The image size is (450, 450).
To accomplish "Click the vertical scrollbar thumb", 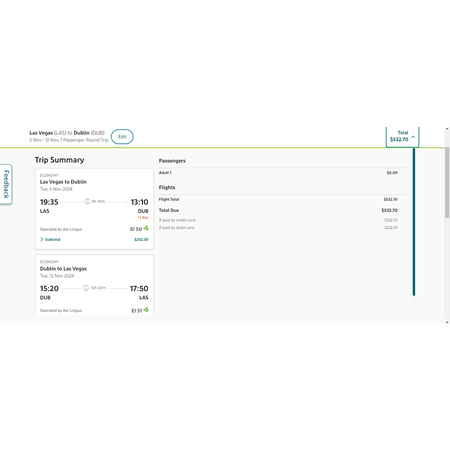I will click(447, 182).
